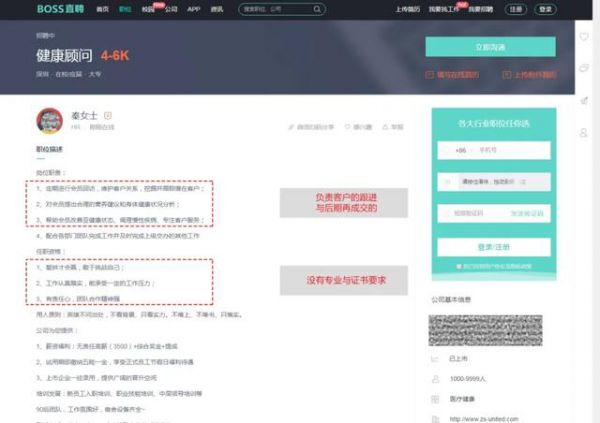Screen dimensions: 600x423
Task: Open 我要招聘 in the header
Action: [481, 9]
